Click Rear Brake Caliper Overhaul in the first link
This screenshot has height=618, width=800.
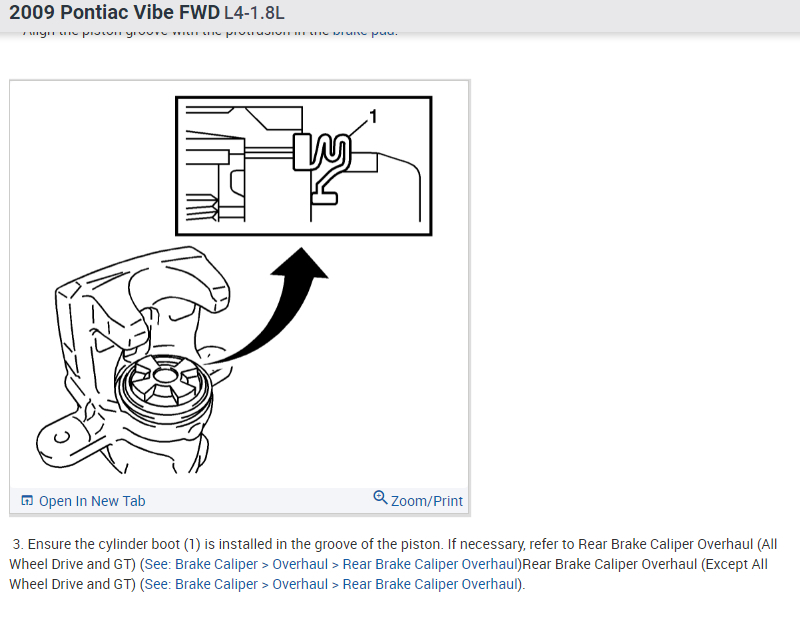click(x=431, y=564)
